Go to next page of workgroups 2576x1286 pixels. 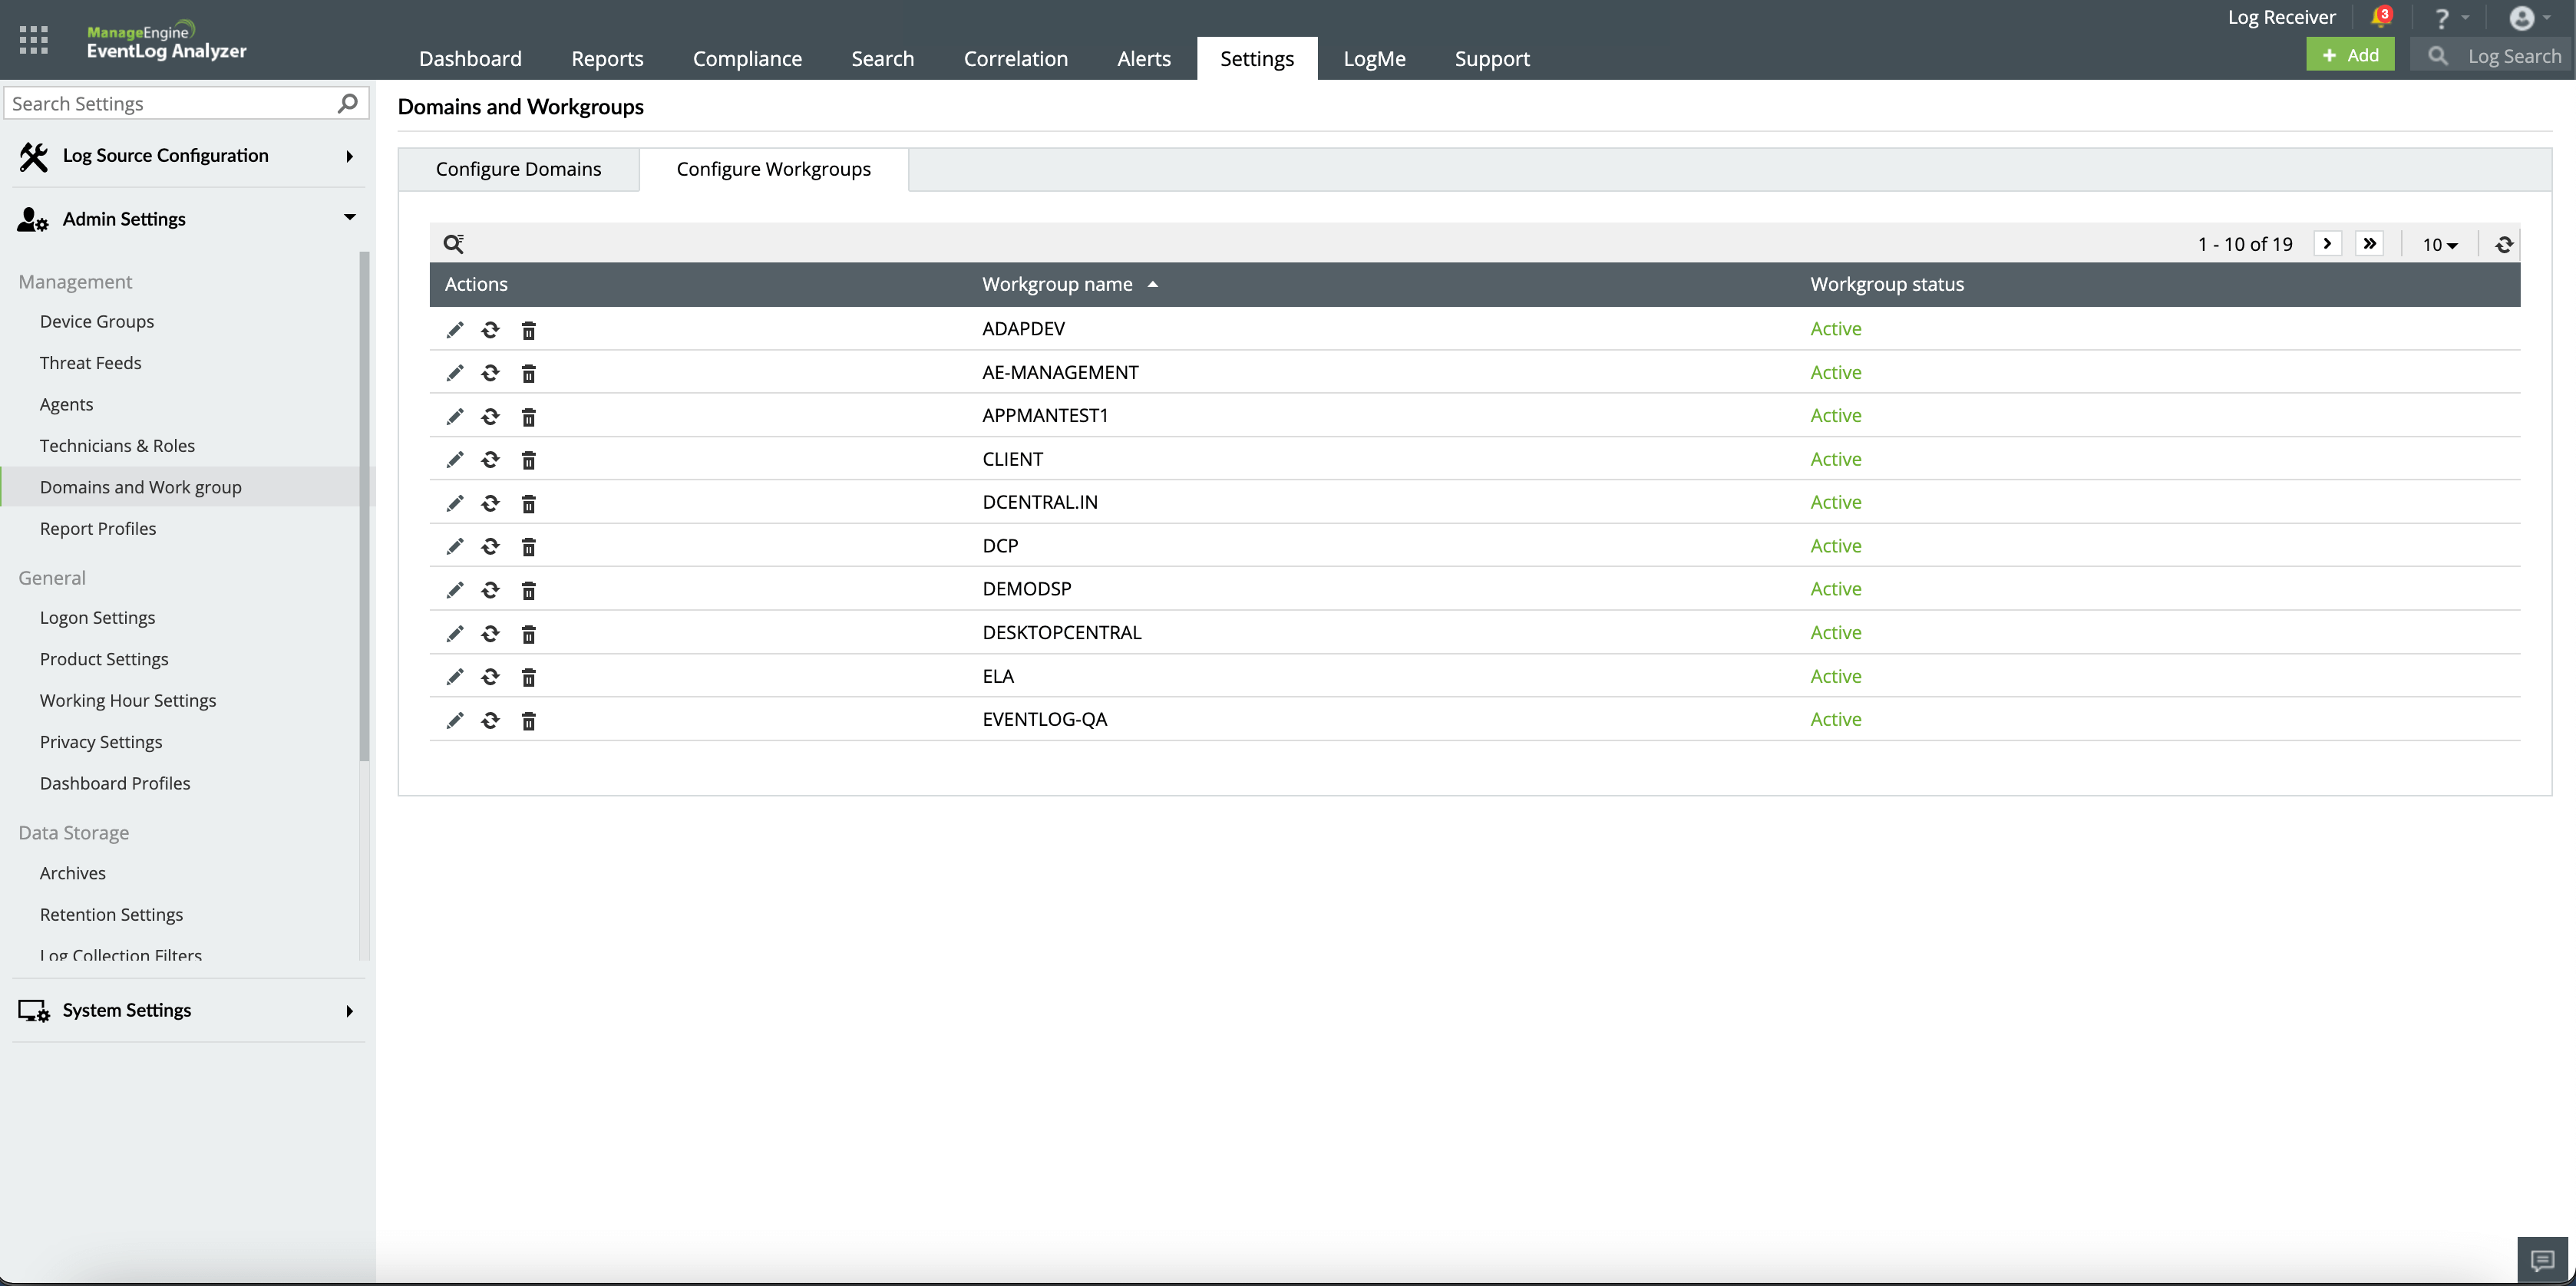(x=2327, y=244)
